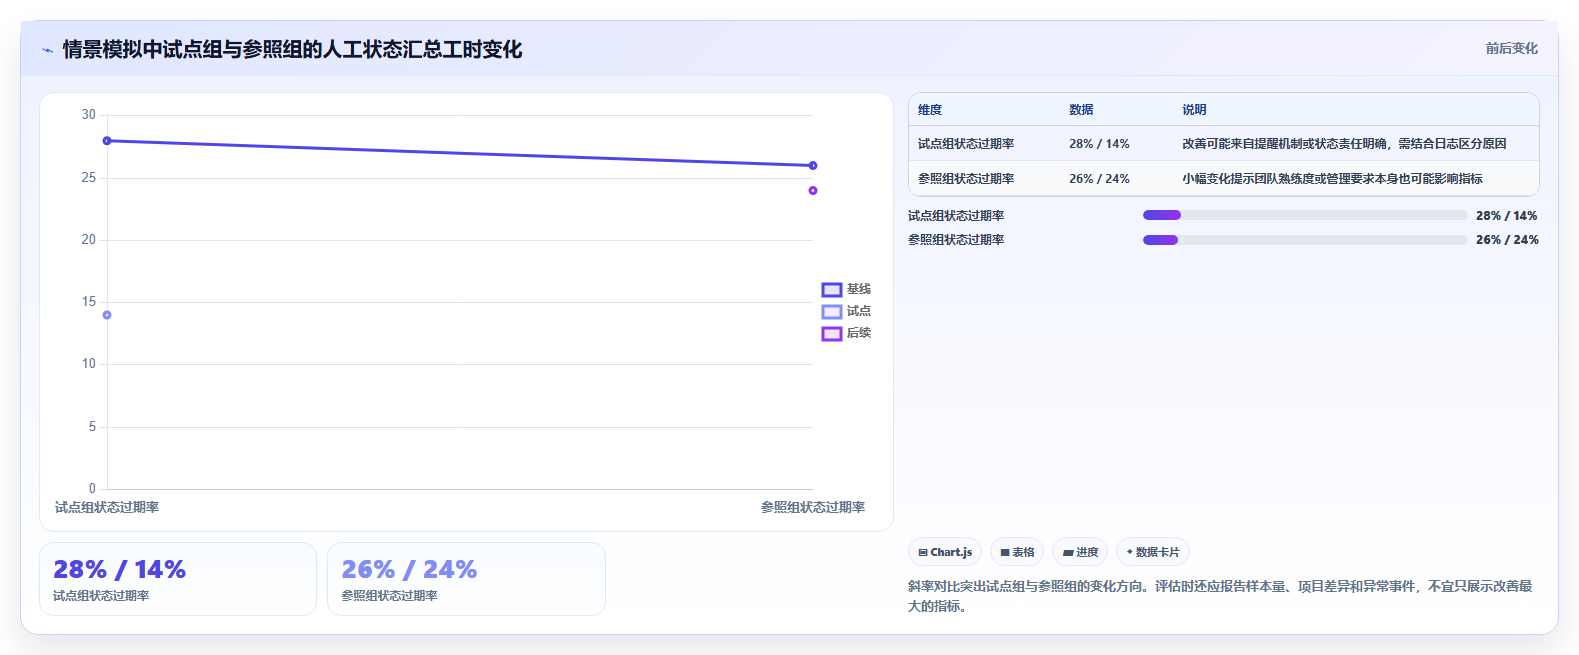Click the 表格 tag chip

(x=1017, y=552)
